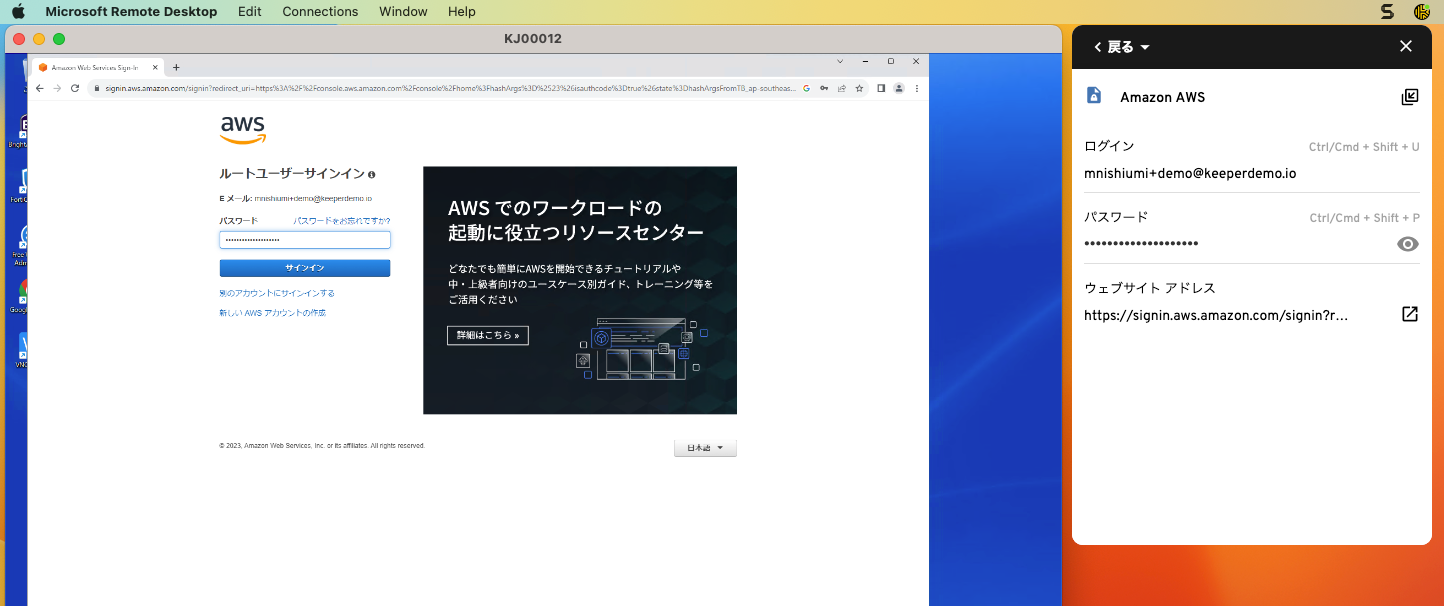
Task: Expand the 戻る dropdown arrow
Action: (x=1145, y=48)
